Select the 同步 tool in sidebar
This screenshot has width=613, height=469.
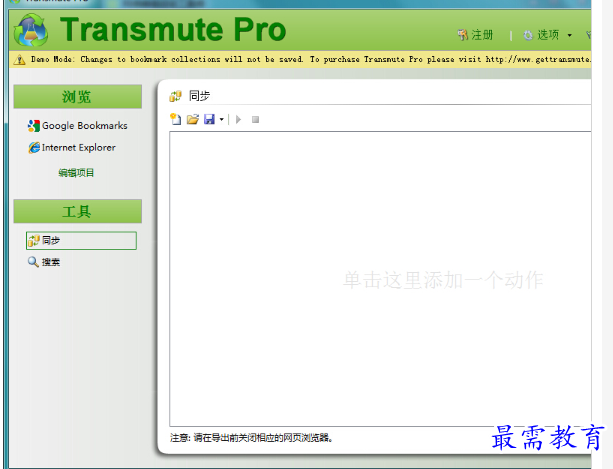81,240
